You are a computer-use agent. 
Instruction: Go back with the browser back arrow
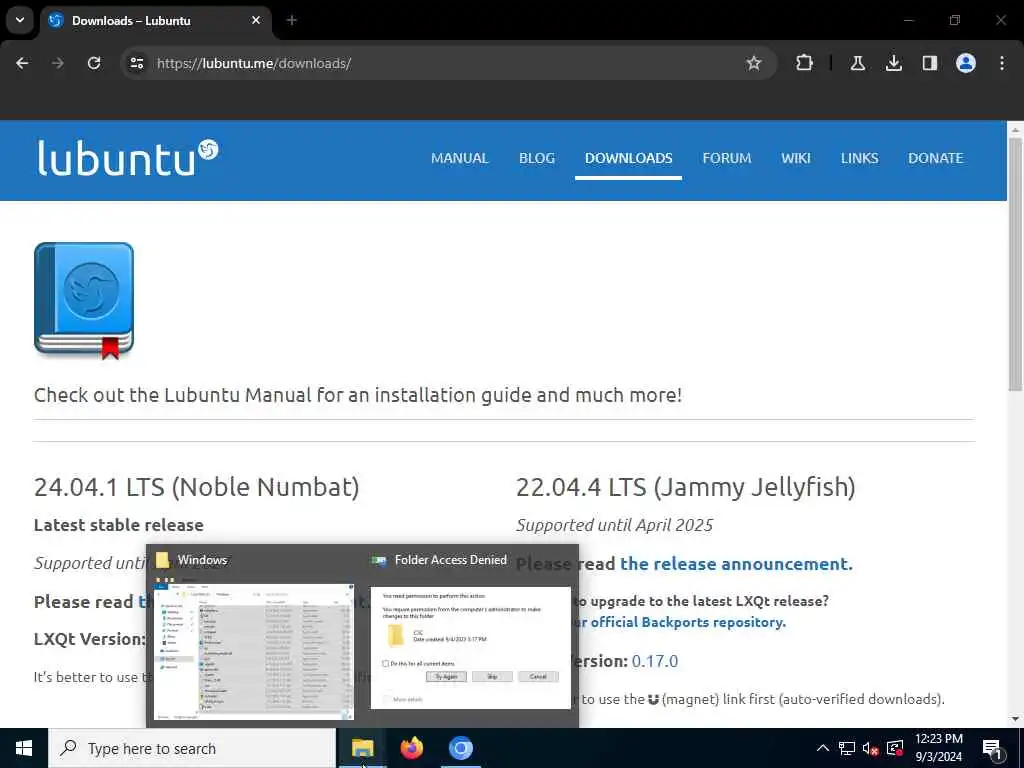(x=22, y=63)
